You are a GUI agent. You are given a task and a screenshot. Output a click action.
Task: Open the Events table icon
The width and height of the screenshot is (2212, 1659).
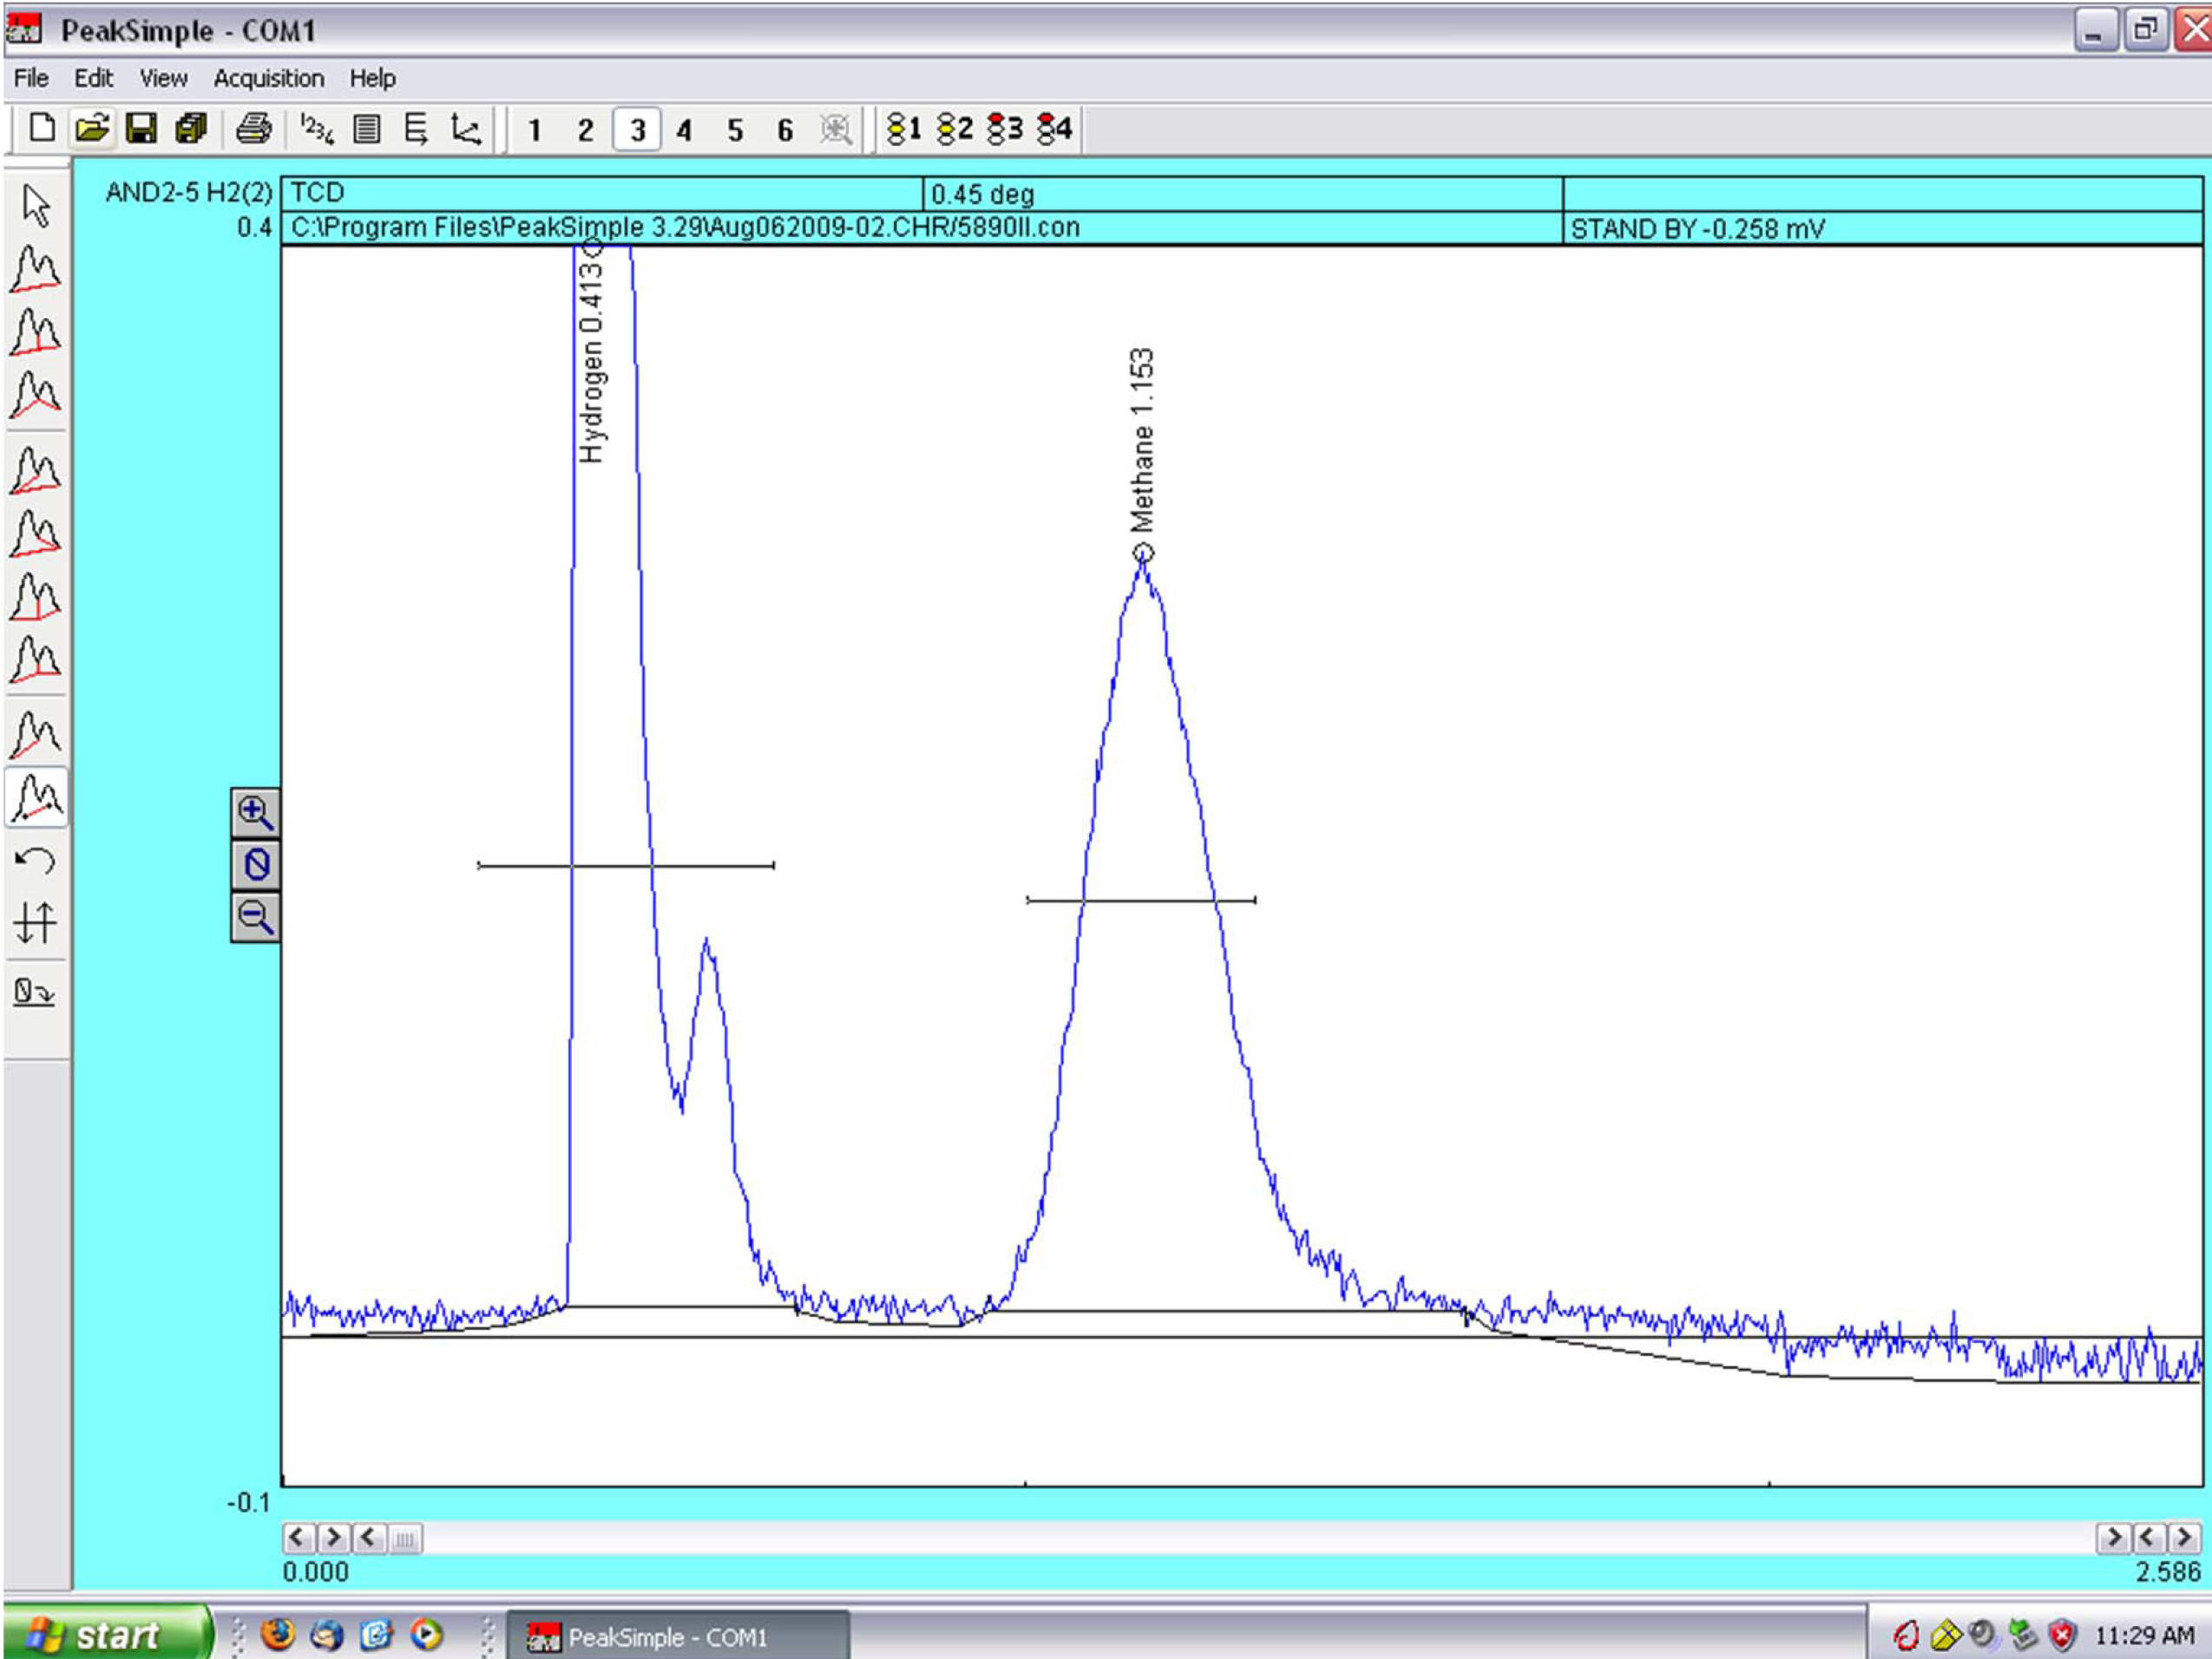415,128
